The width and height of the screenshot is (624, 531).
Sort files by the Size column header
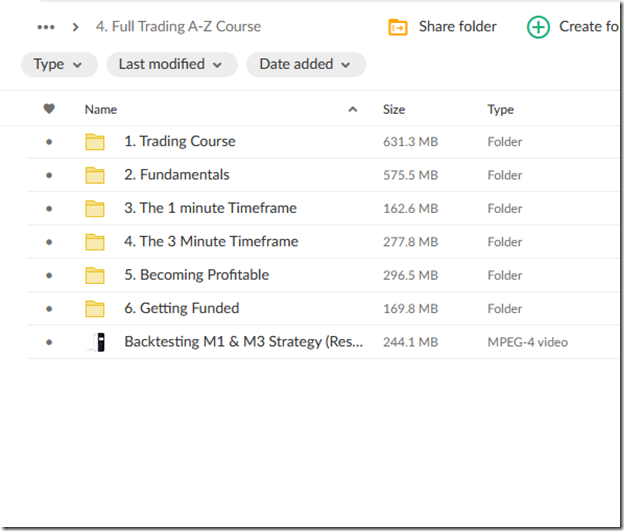(x=394, y=109)
